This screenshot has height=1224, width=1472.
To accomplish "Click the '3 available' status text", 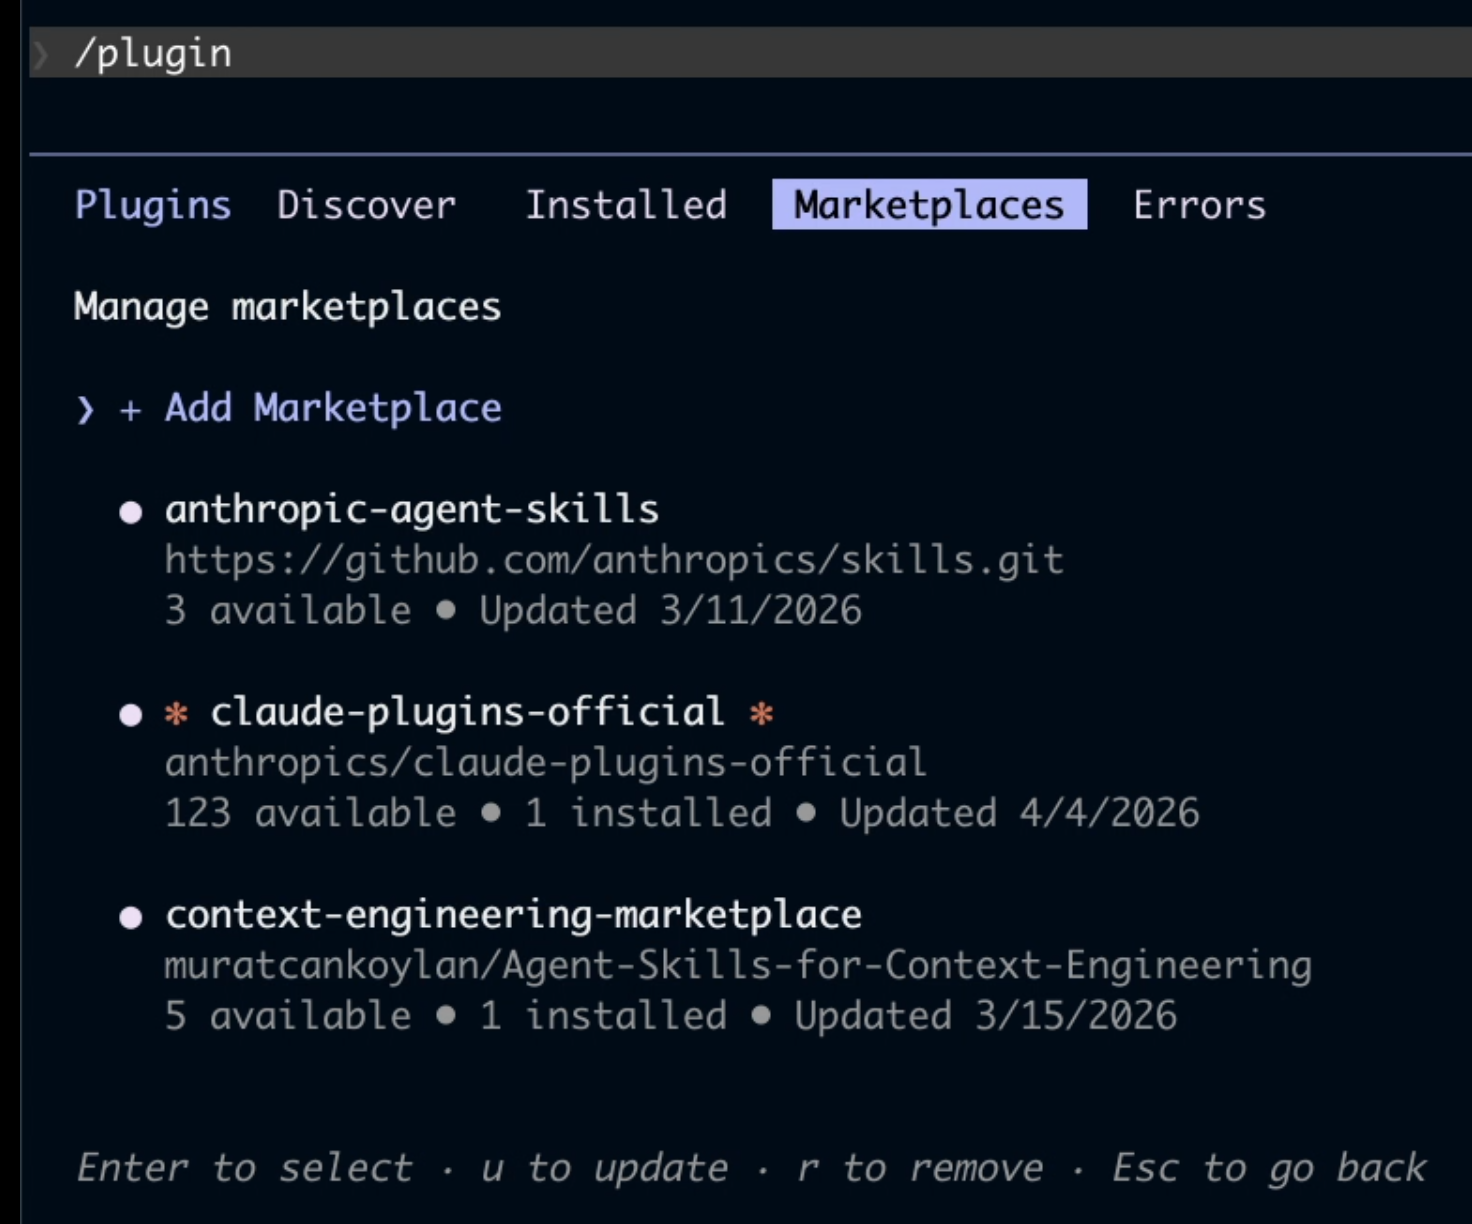I will coord(288,611).
